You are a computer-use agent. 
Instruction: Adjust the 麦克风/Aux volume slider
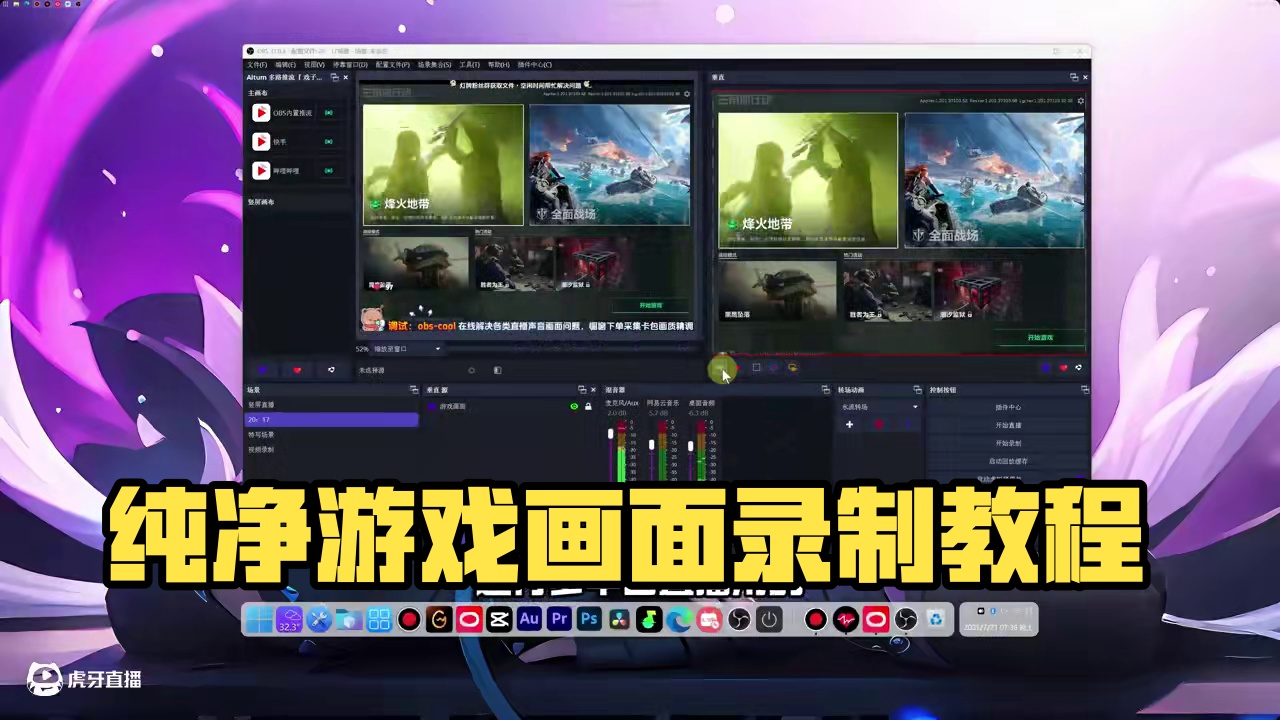[611, 434]
